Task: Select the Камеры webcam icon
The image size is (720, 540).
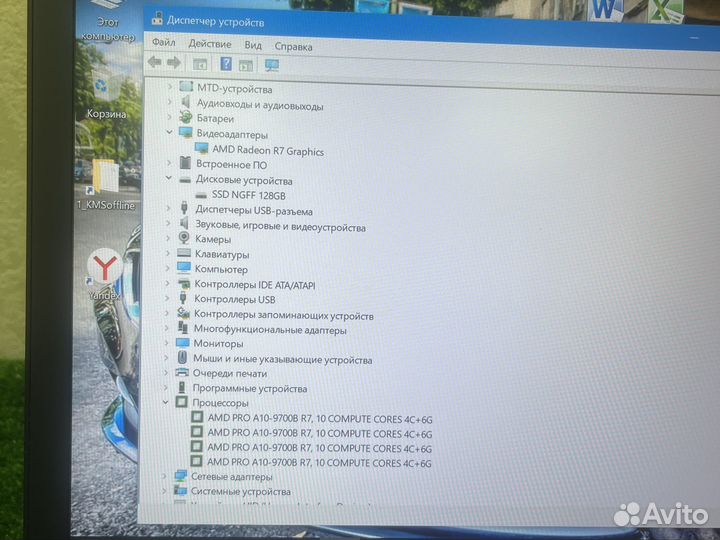Action: pyautogui.click(x=184, y=237)
